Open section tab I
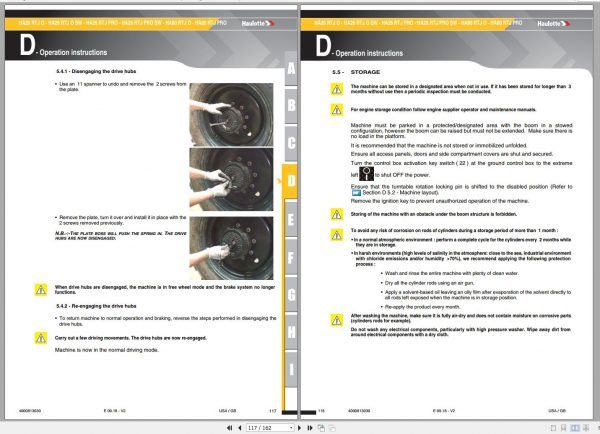Viewport: 600px width, 434px height. click(291, 369)
